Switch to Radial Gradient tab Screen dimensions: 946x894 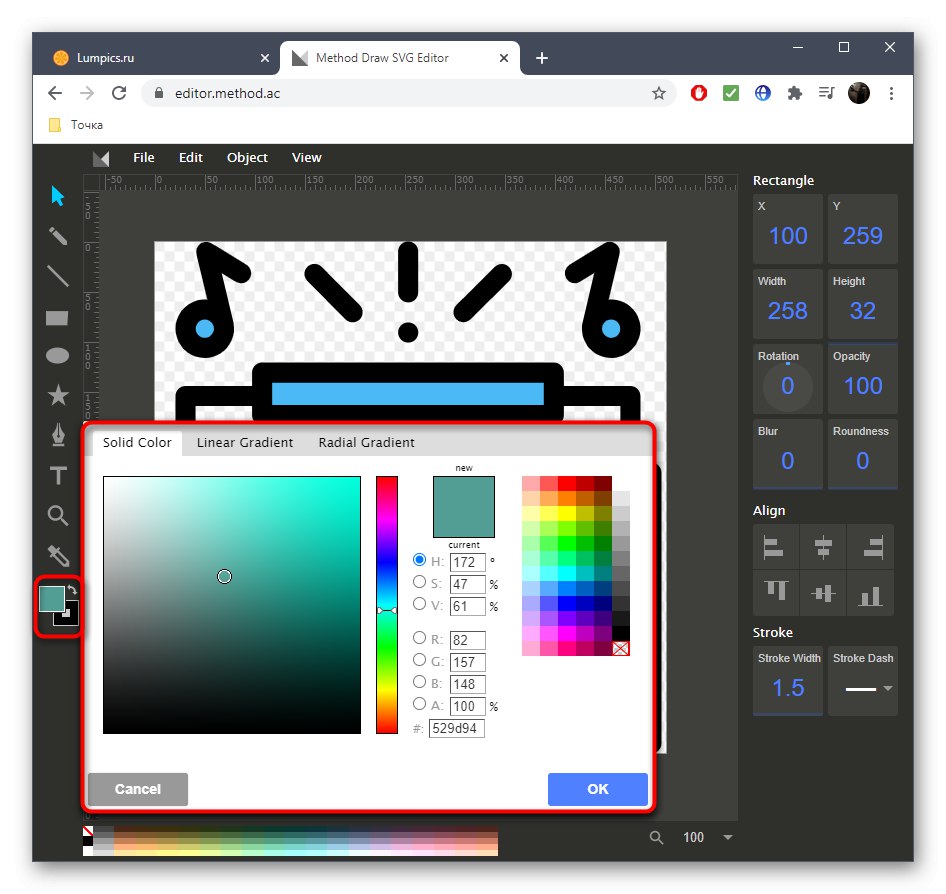pyautogui.click(x=367, y=443)
